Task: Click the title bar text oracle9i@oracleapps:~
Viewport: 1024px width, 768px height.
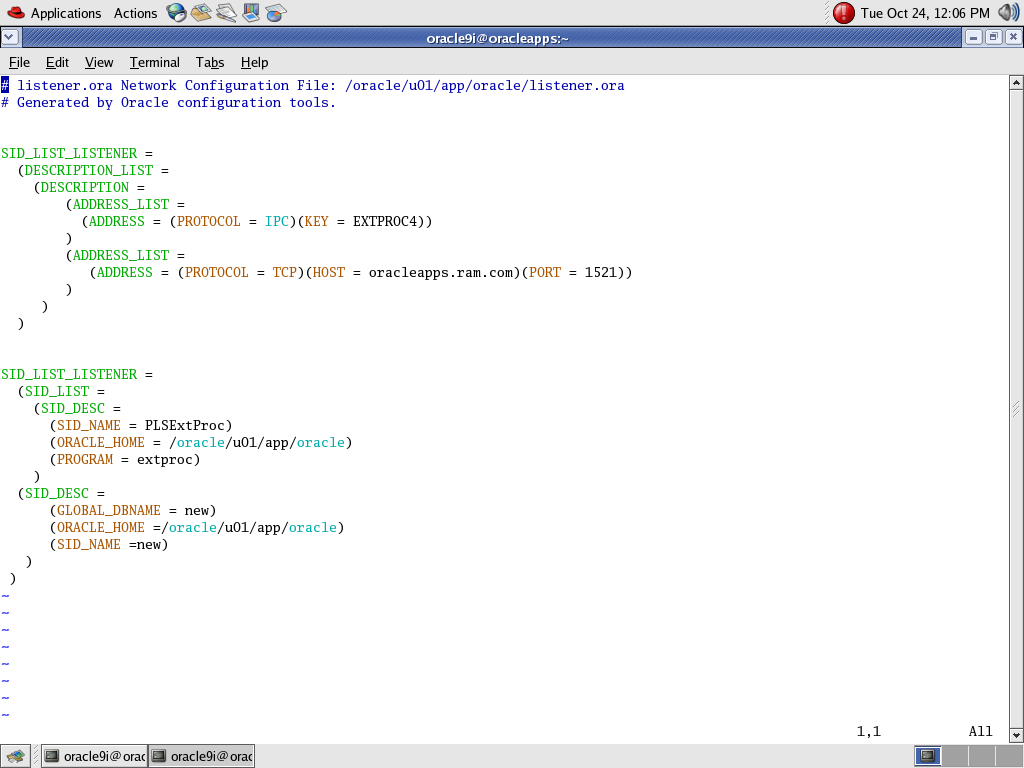Action: click(x=498, y=38)
